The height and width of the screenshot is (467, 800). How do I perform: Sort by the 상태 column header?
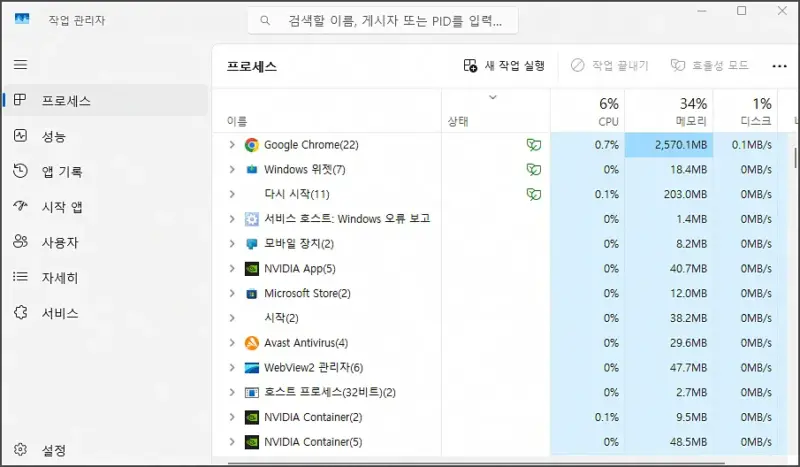495,111
